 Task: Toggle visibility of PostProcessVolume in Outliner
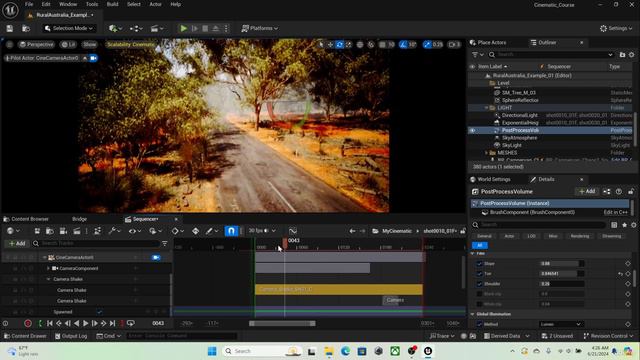tap(472, 131)
